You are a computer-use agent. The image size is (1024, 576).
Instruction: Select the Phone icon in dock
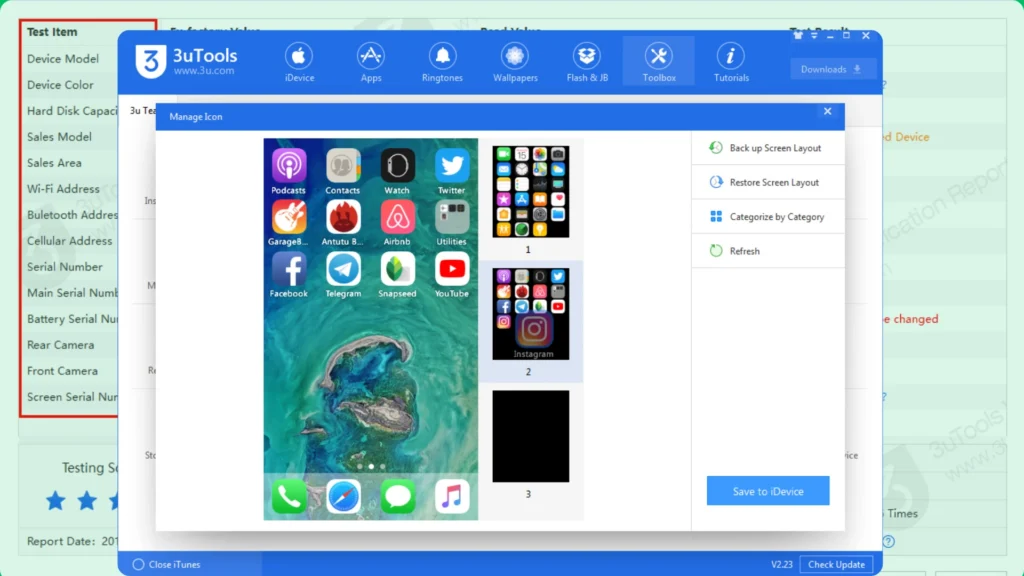289,496
